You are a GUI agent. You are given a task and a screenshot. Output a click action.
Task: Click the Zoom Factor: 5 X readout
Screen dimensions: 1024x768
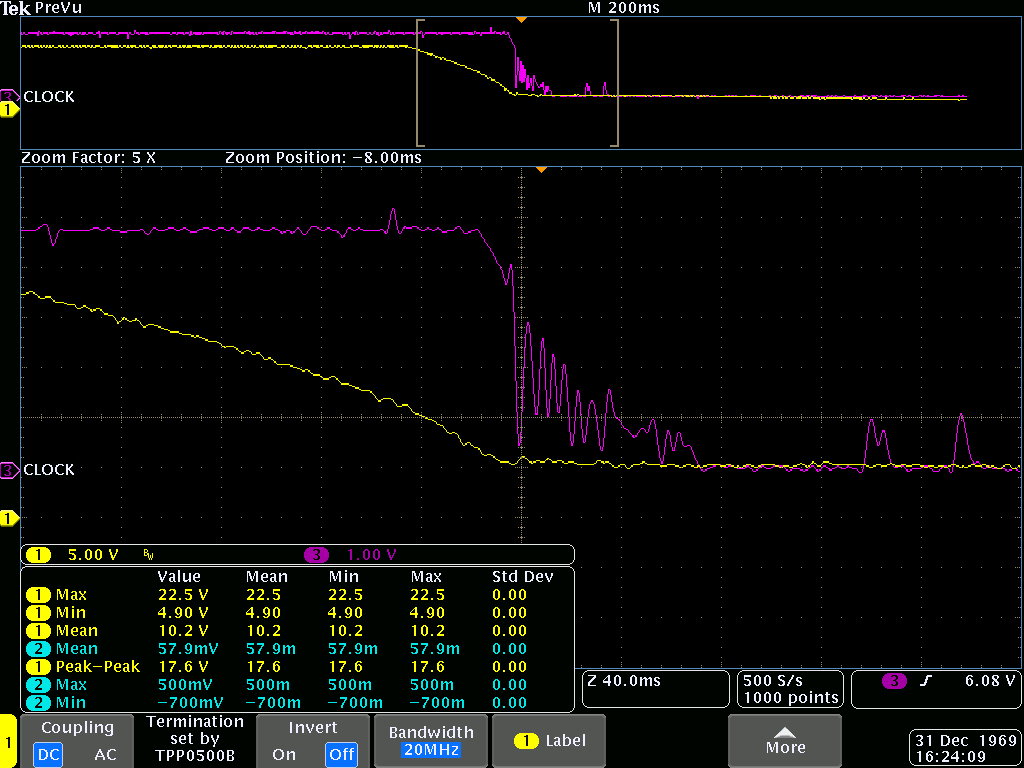pos(88,158)
